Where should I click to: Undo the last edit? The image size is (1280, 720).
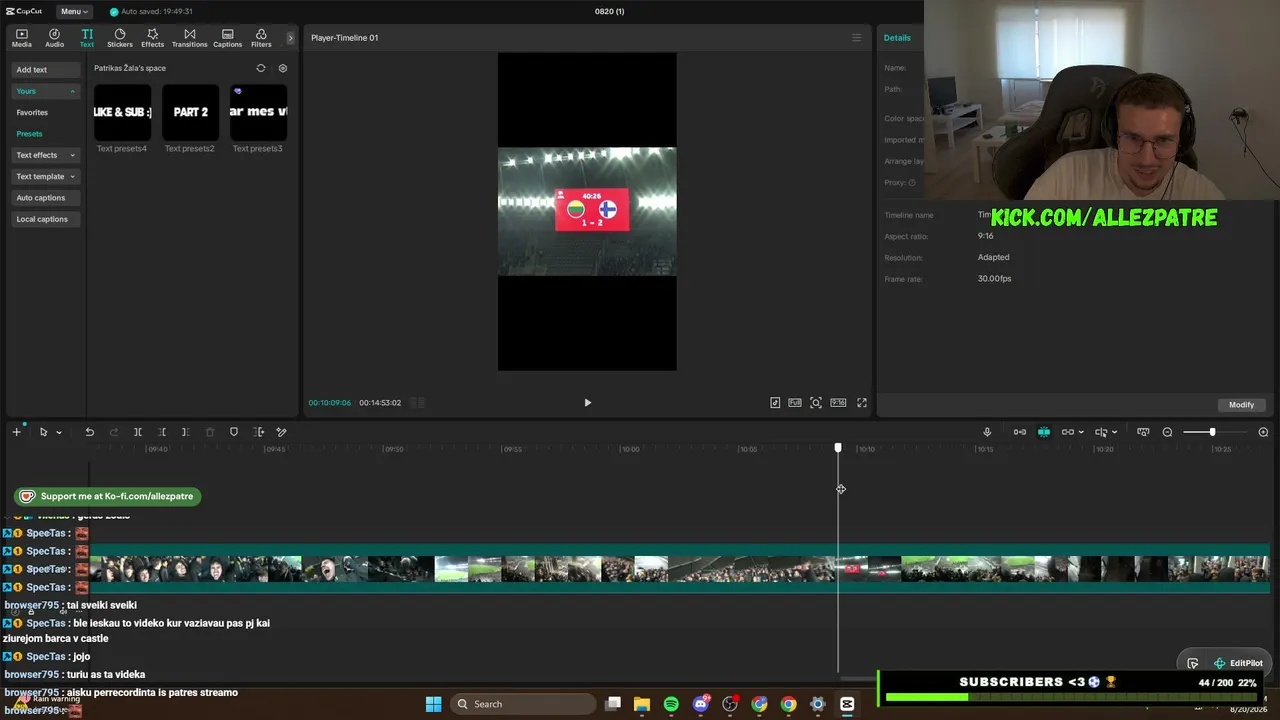89,432
